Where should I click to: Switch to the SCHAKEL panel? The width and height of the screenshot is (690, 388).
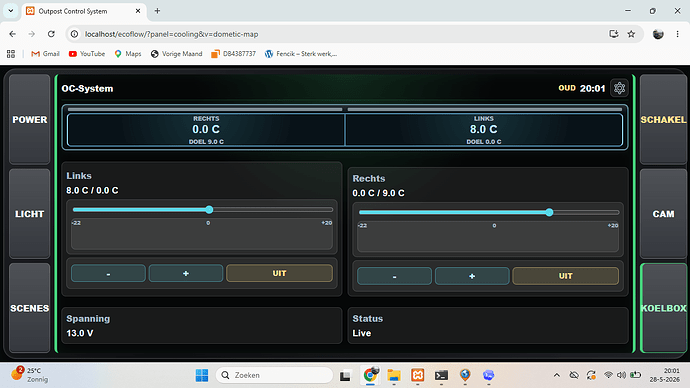point(663,119)
